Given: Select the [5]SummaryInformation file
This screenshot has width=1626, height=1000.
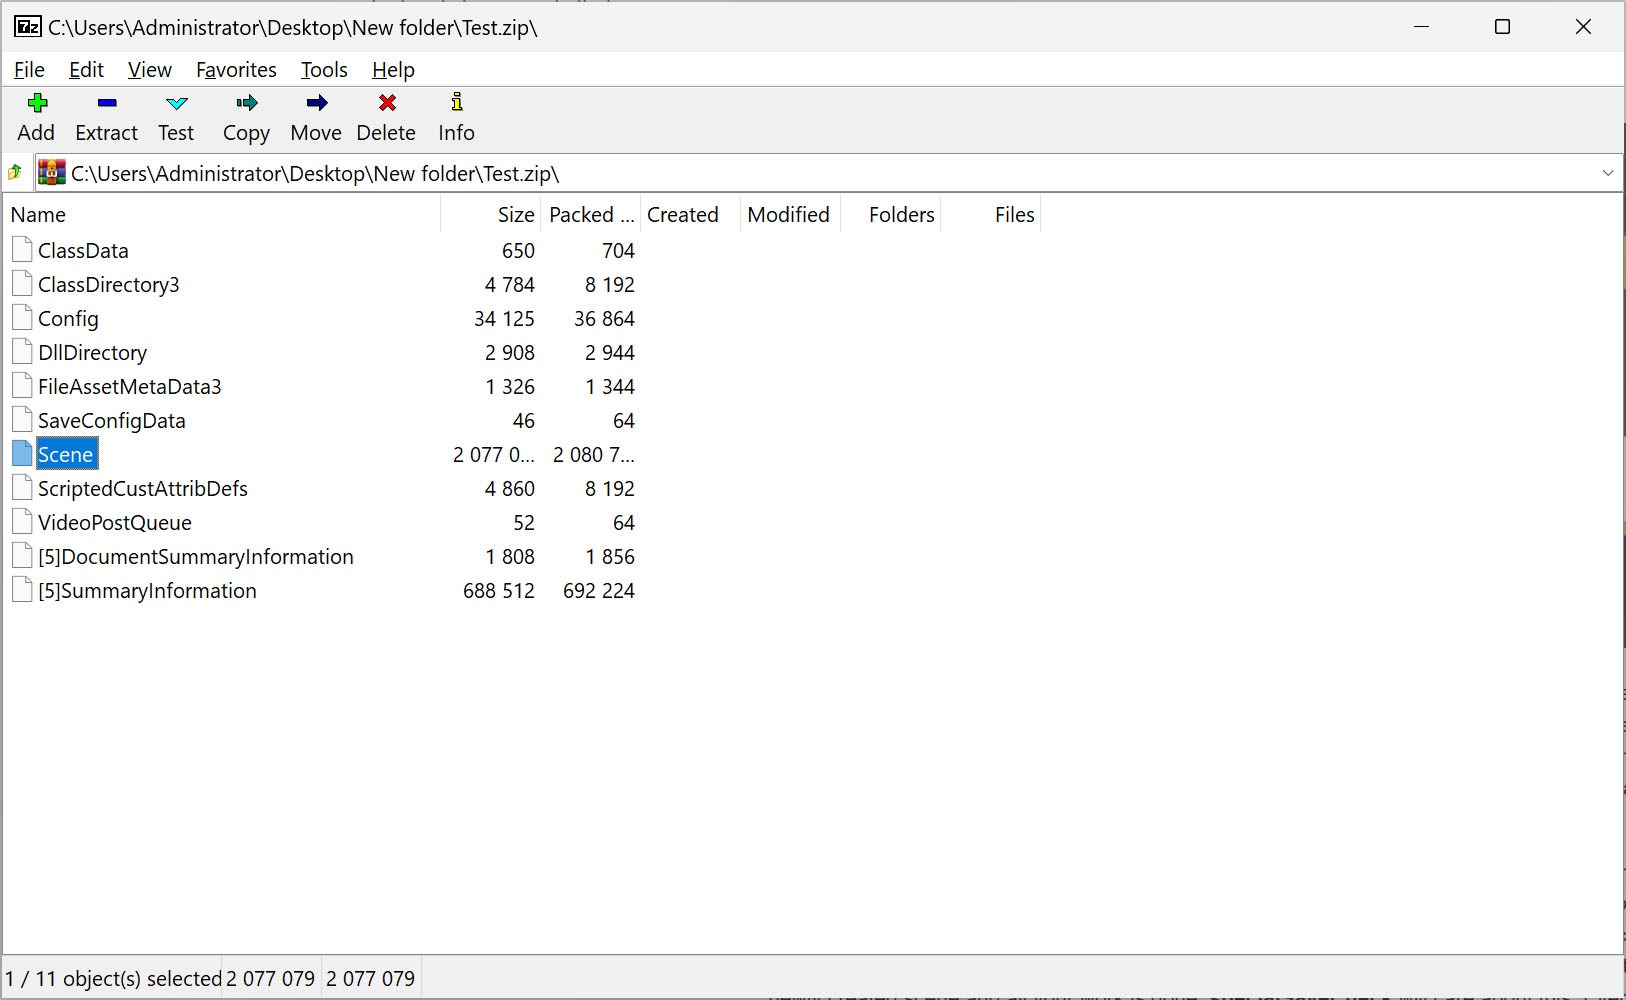Looking at the screenshot, I should 147,591.
